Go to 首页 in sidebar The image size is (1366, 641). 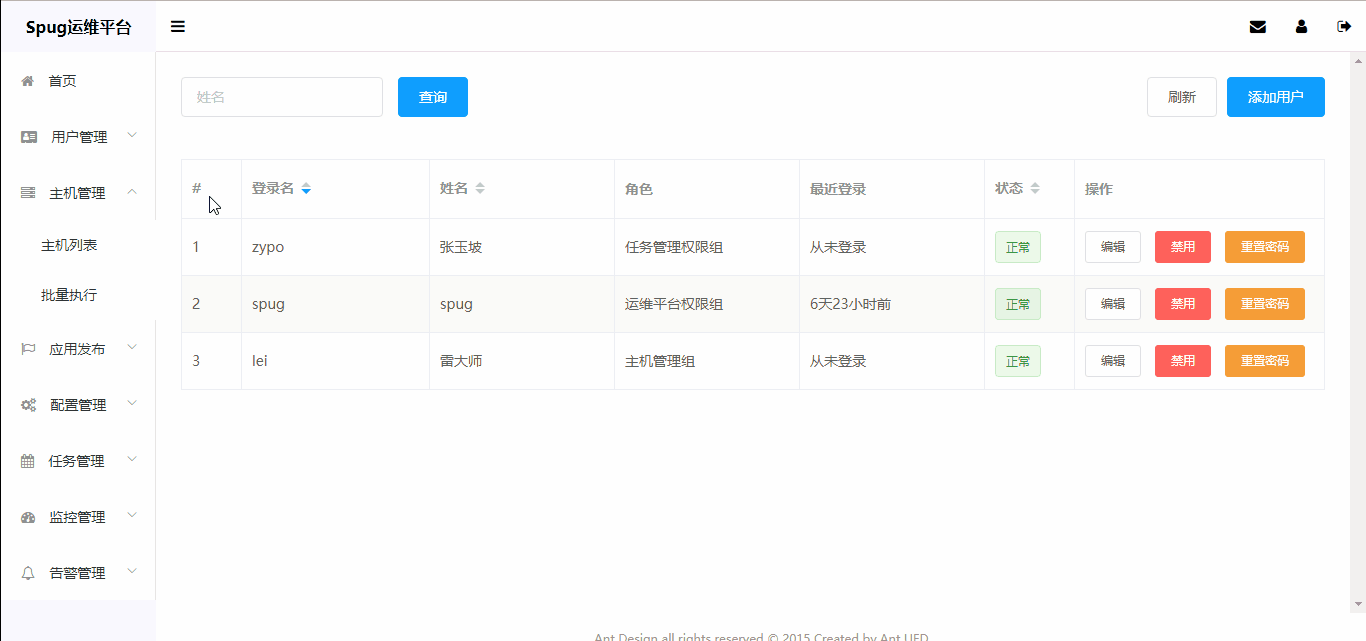62,81
